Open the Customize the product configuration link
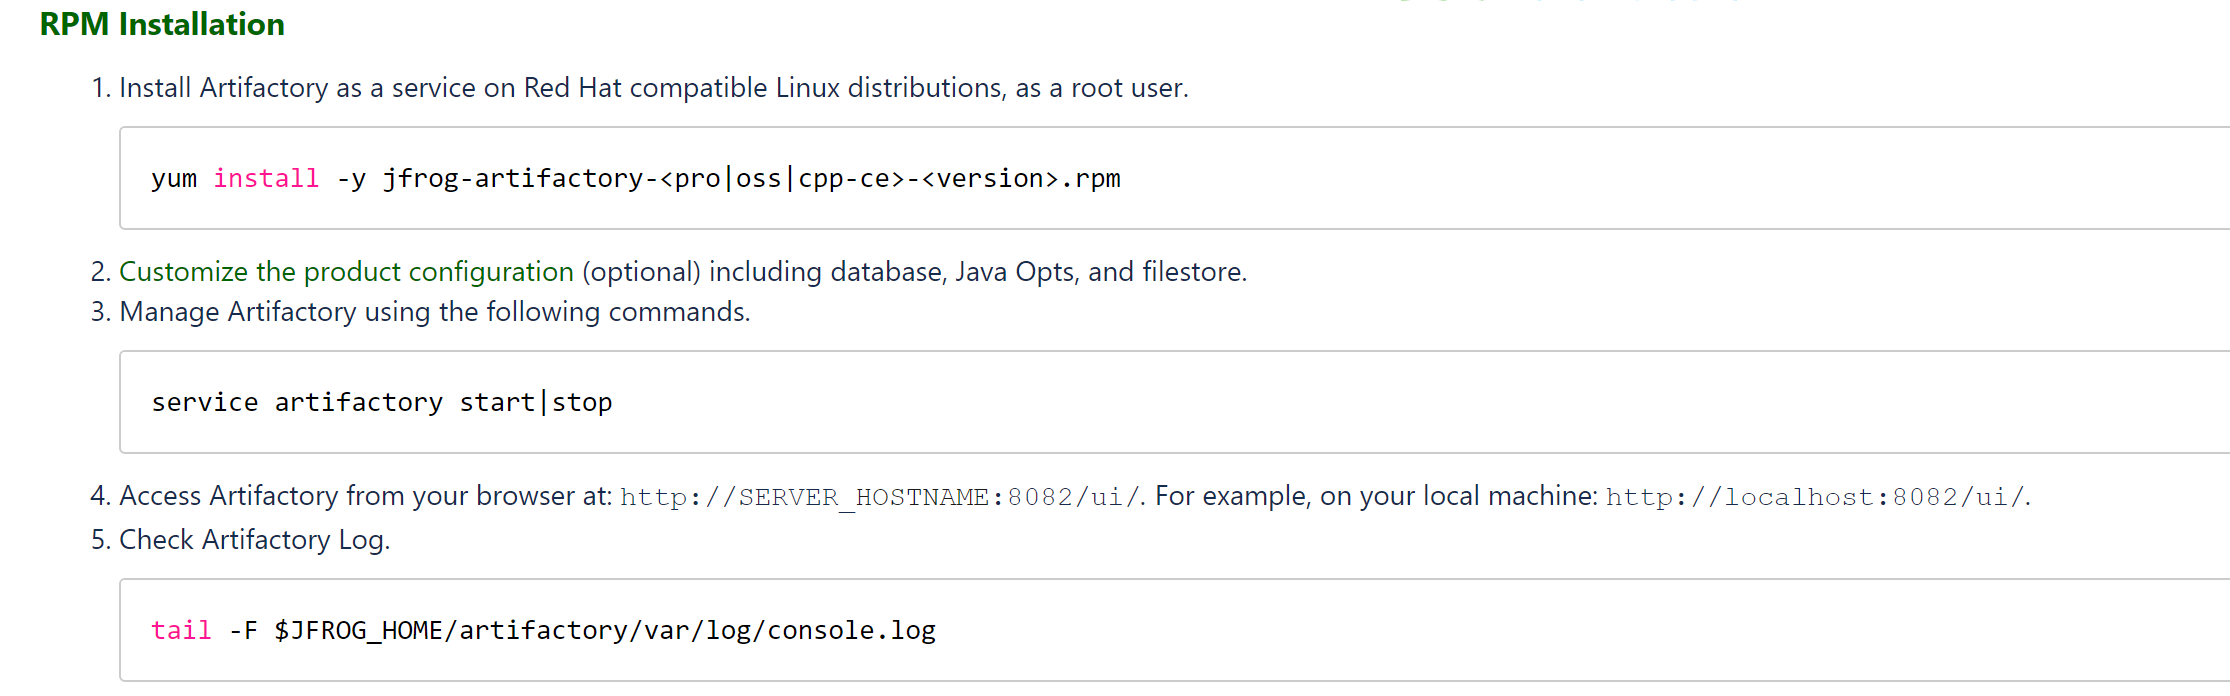 [x=346, y=272]
